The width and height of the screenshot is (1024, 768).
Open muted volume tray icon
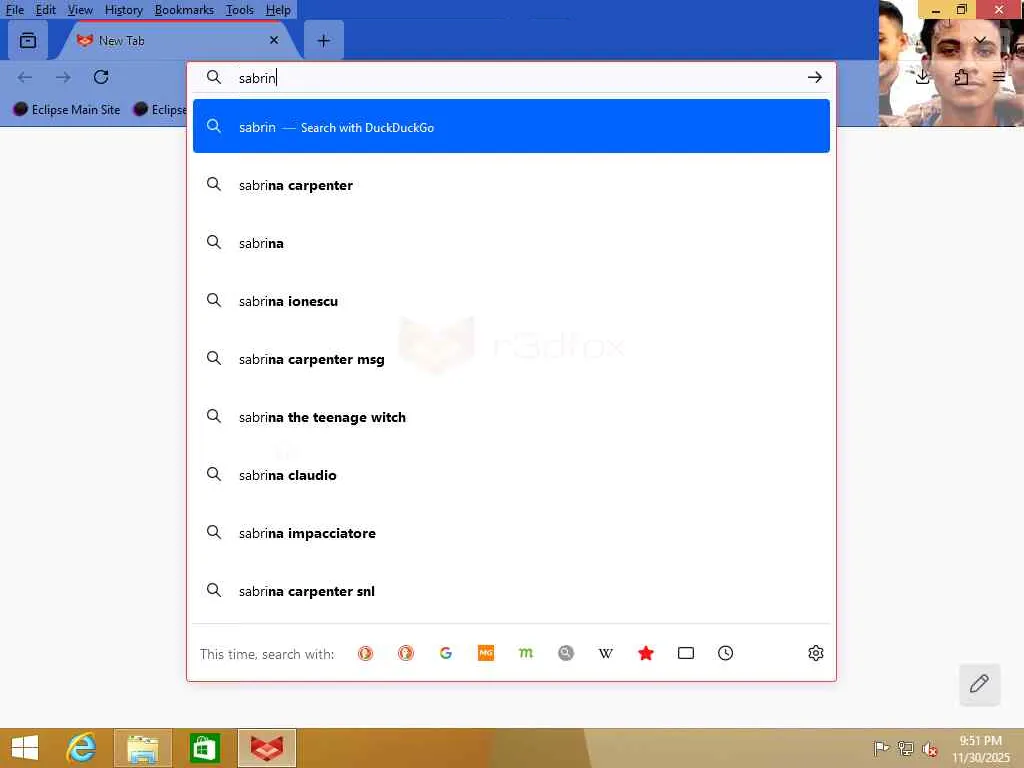929,748
